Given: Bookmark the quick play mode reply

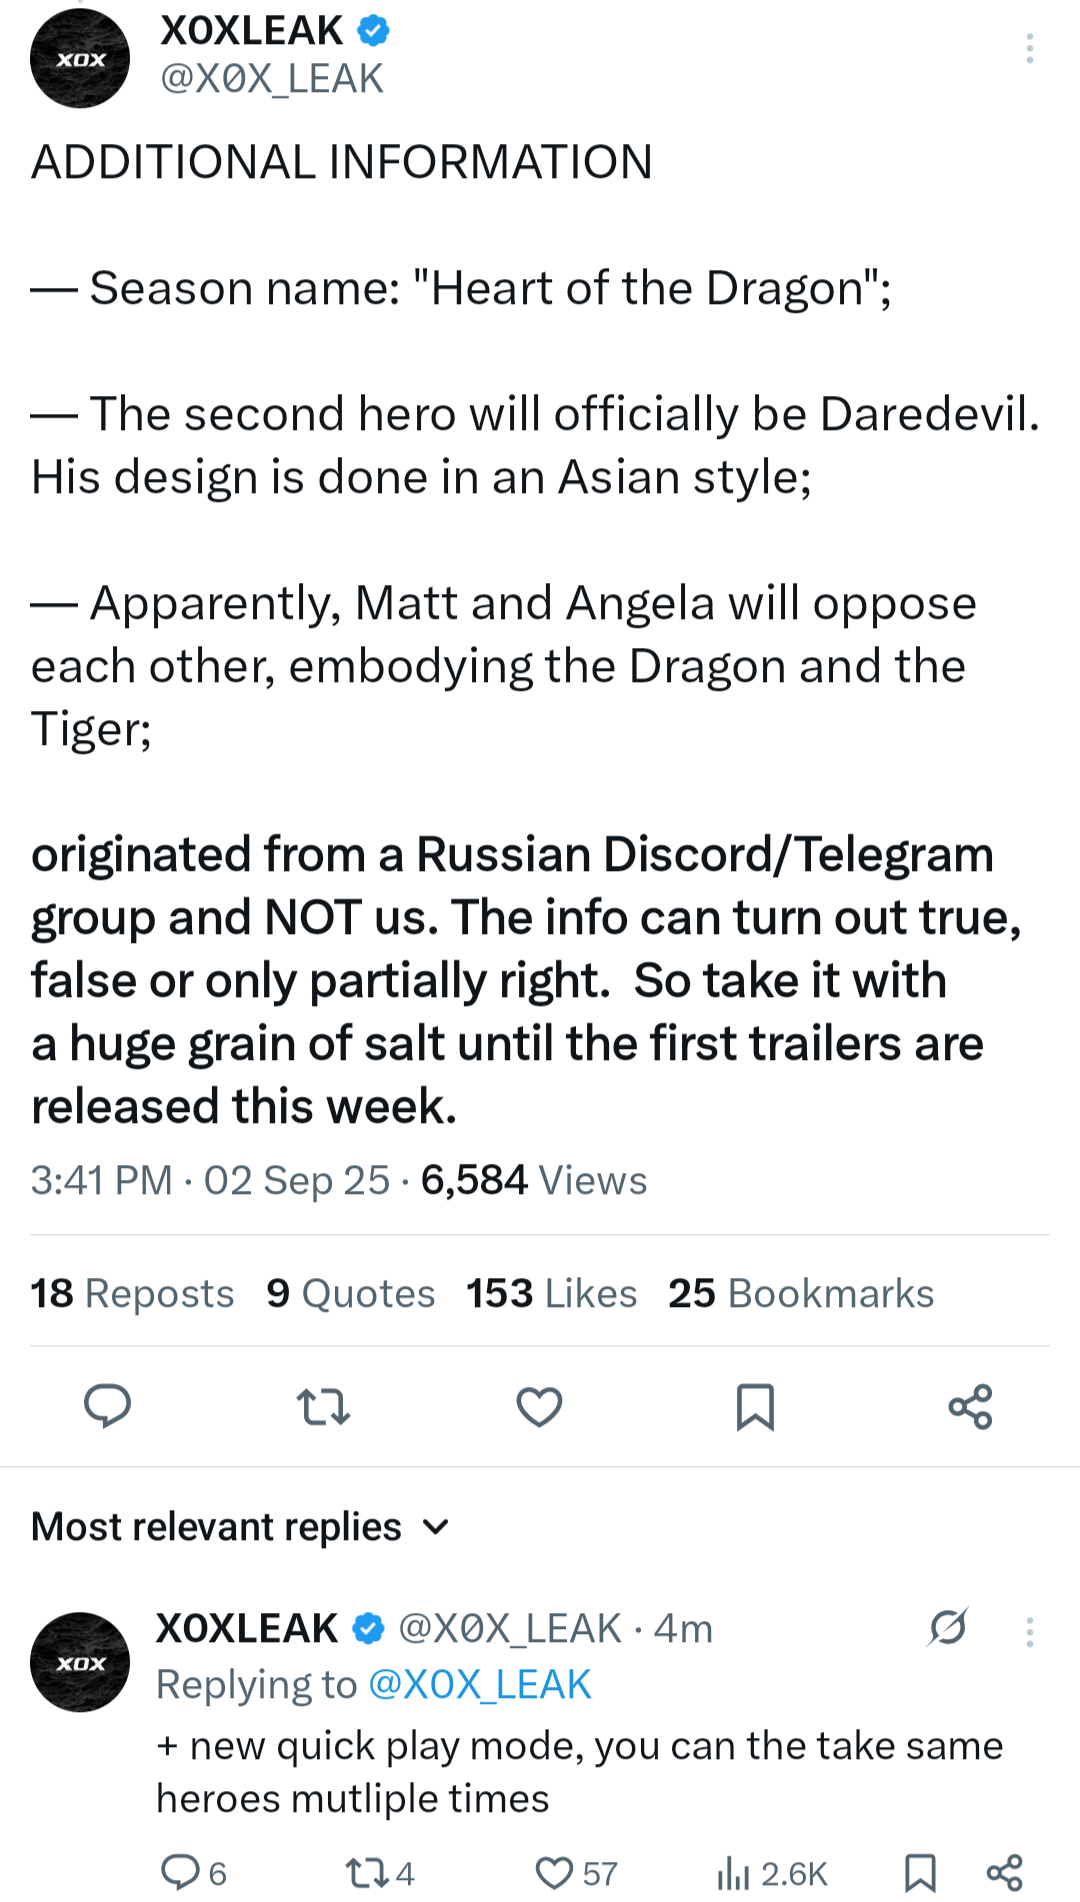Looking at the screenshot, I should click(x=920, y=1872).
